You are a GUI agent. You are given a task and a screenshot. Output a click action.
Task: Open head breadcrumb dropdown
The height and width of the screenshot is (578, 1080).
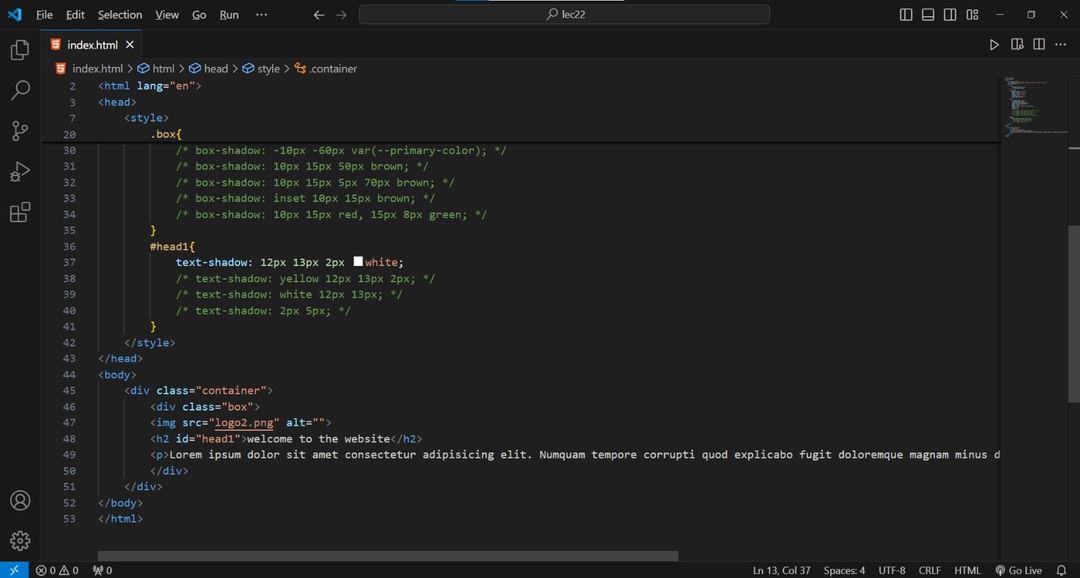tap(209, 68)
